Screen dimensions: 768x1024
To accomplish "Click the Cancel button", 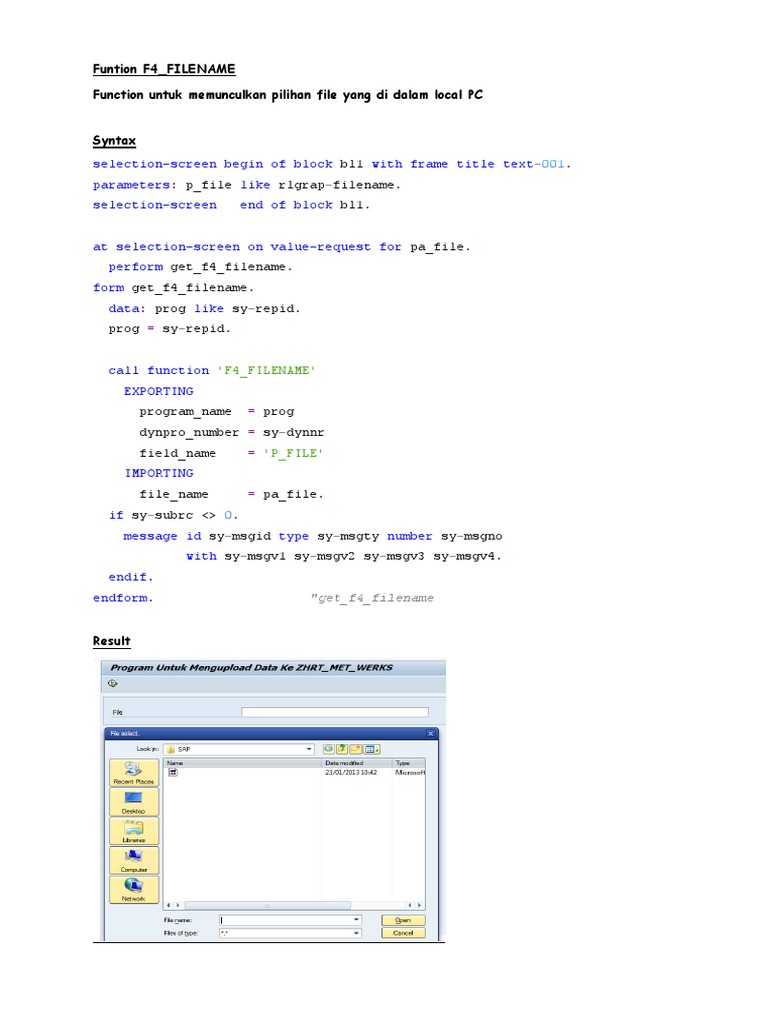I will click(403, 933).
